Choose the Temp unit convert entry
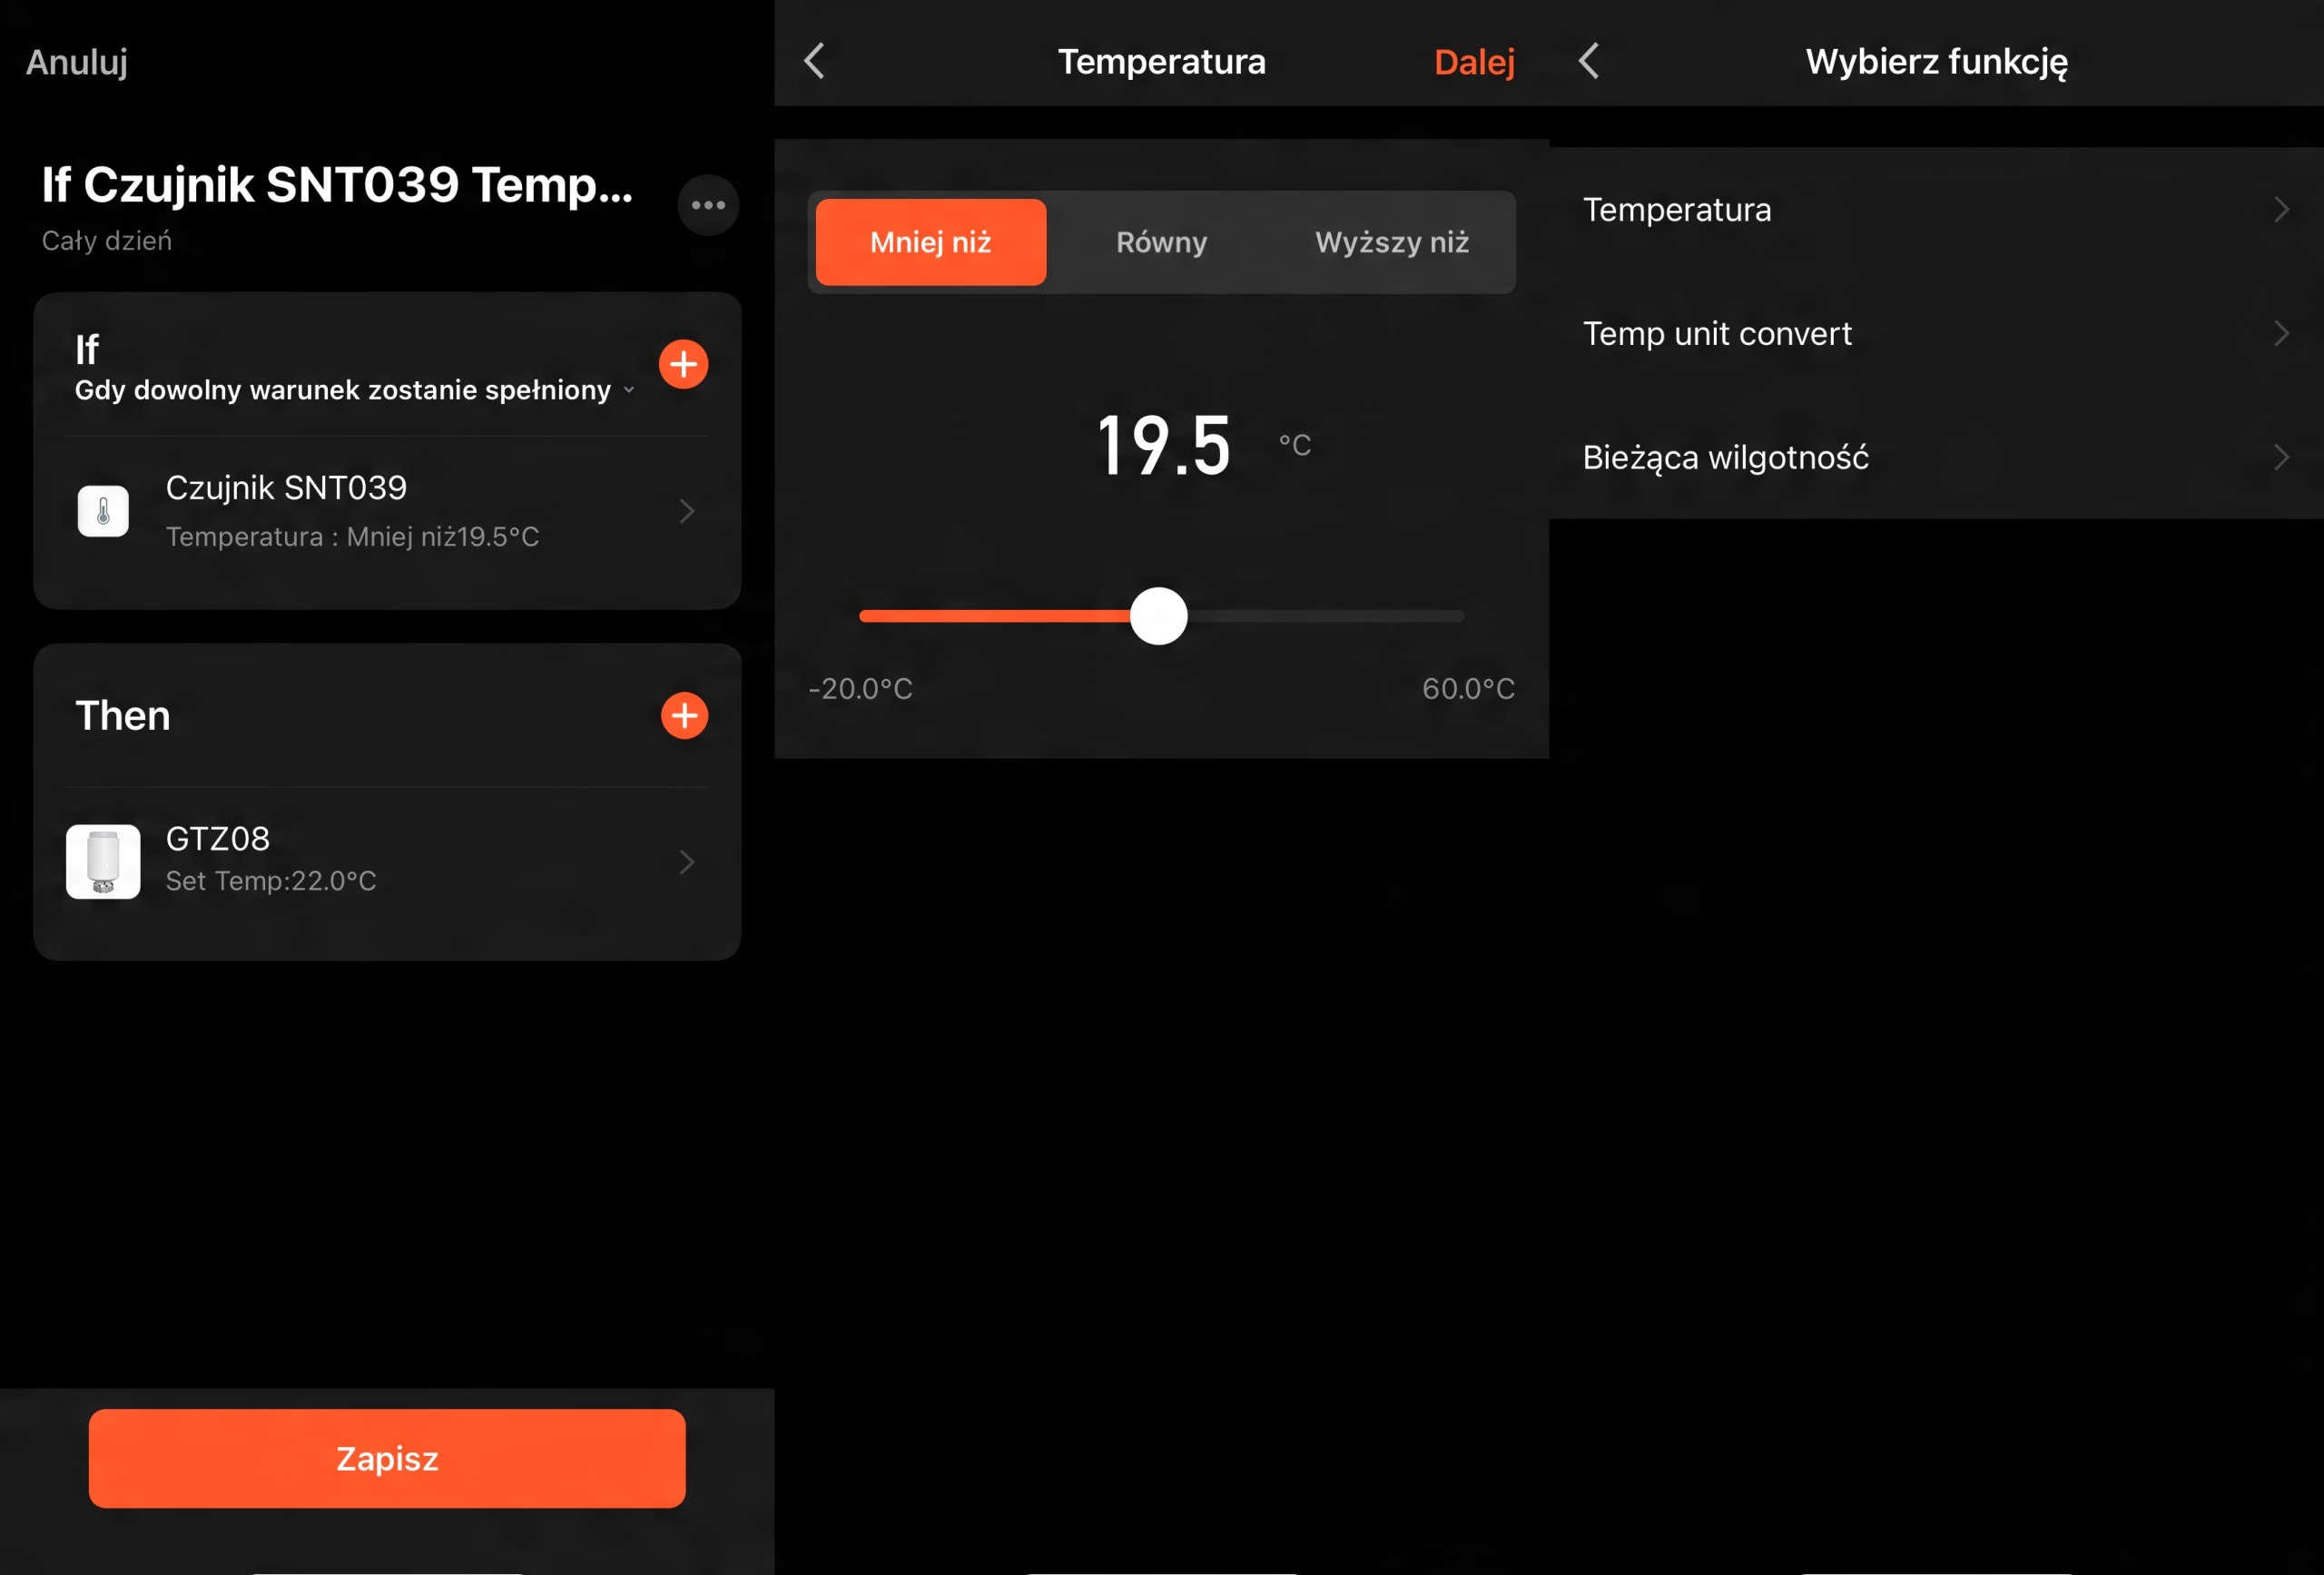The image size is (2324, 1575). [1717, 333]
